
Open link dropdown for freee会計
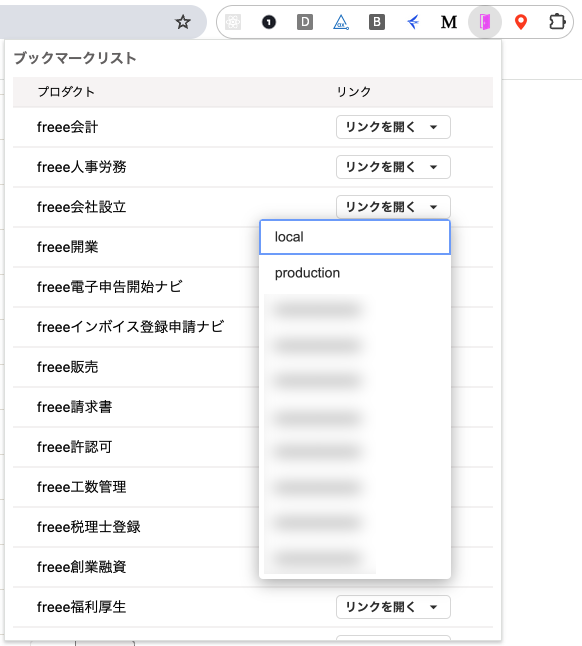[393, 127]
